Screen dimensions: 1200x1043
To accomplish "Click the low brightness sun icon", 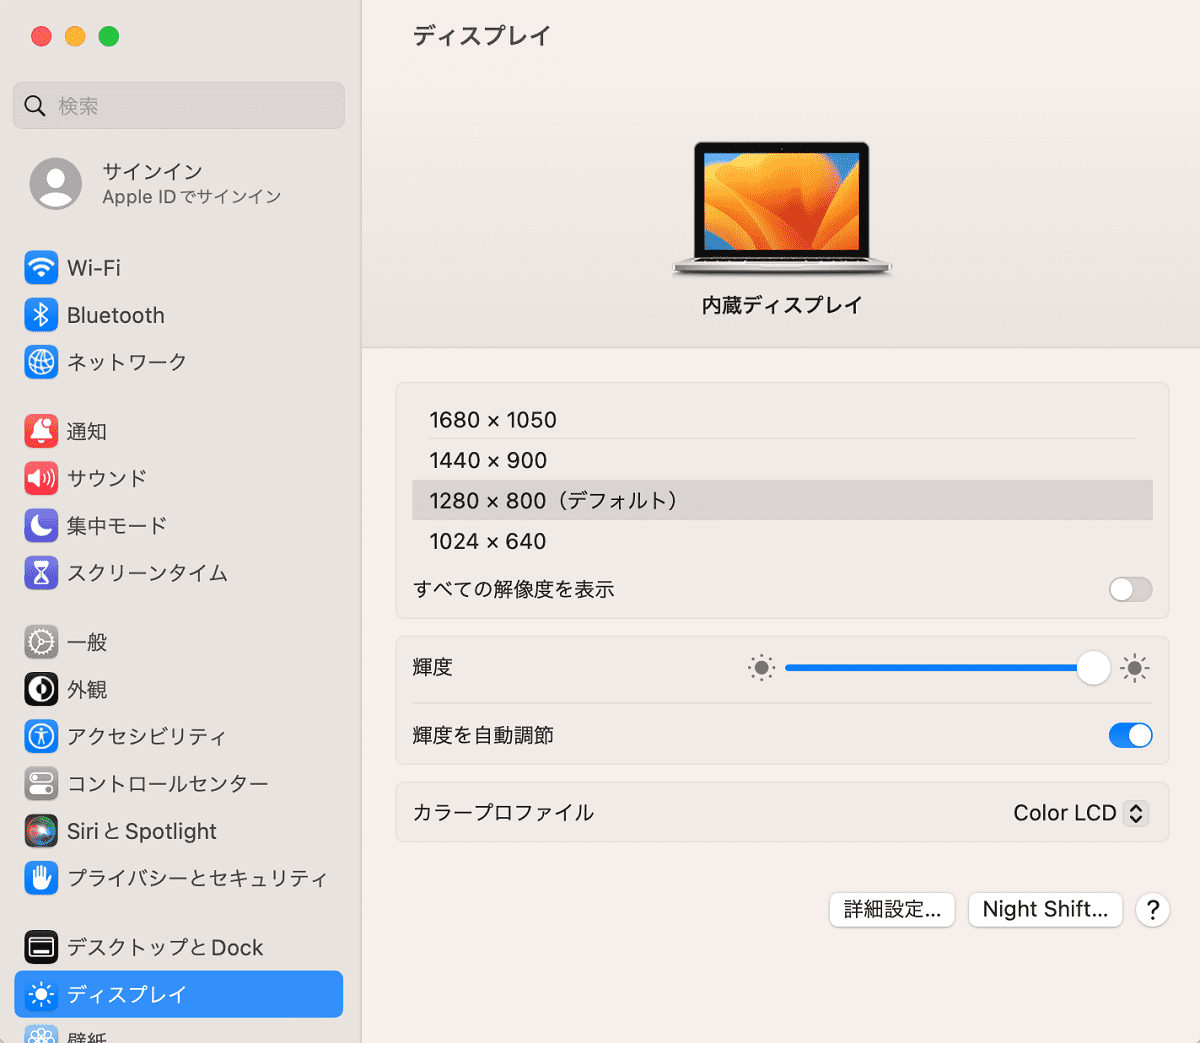I will tap(761, 668).
